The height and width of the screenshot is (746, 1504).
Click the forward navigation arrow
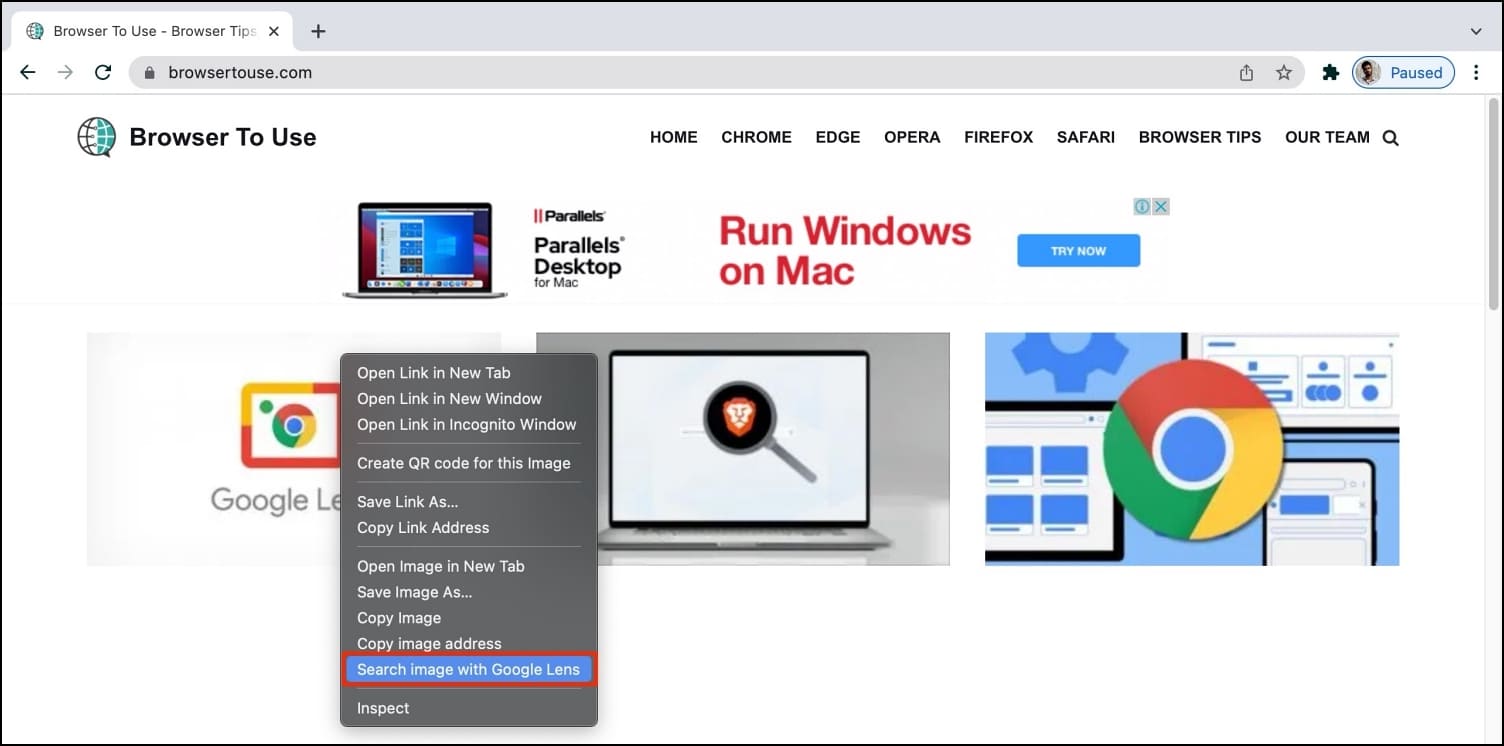[x=64, y=72]
